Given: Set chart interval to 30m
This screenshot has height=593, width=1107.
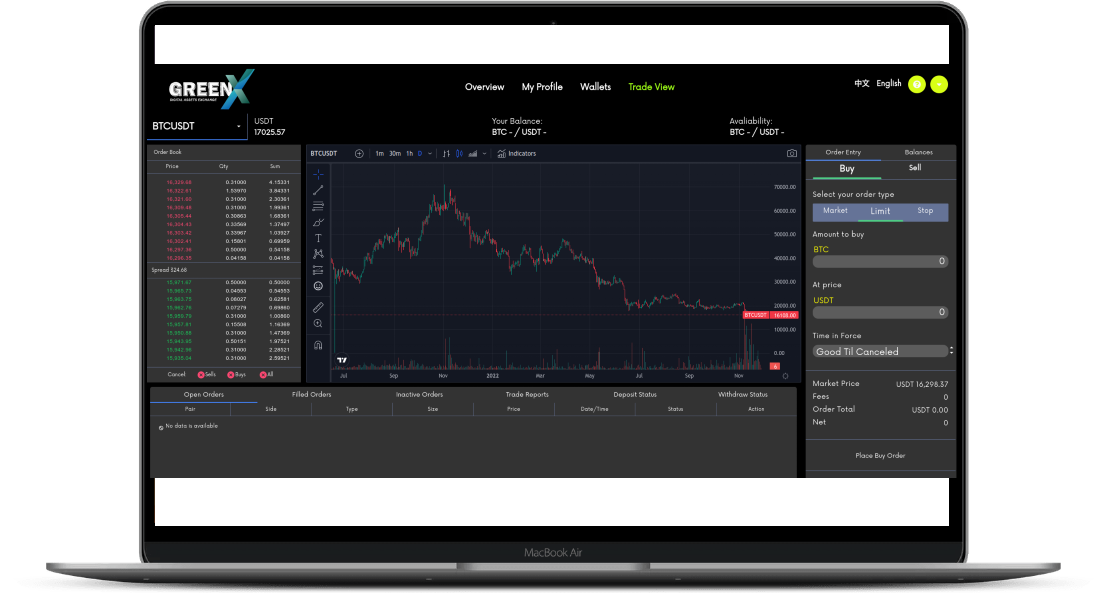Looking at the screenshot, I should click(395, 154).
